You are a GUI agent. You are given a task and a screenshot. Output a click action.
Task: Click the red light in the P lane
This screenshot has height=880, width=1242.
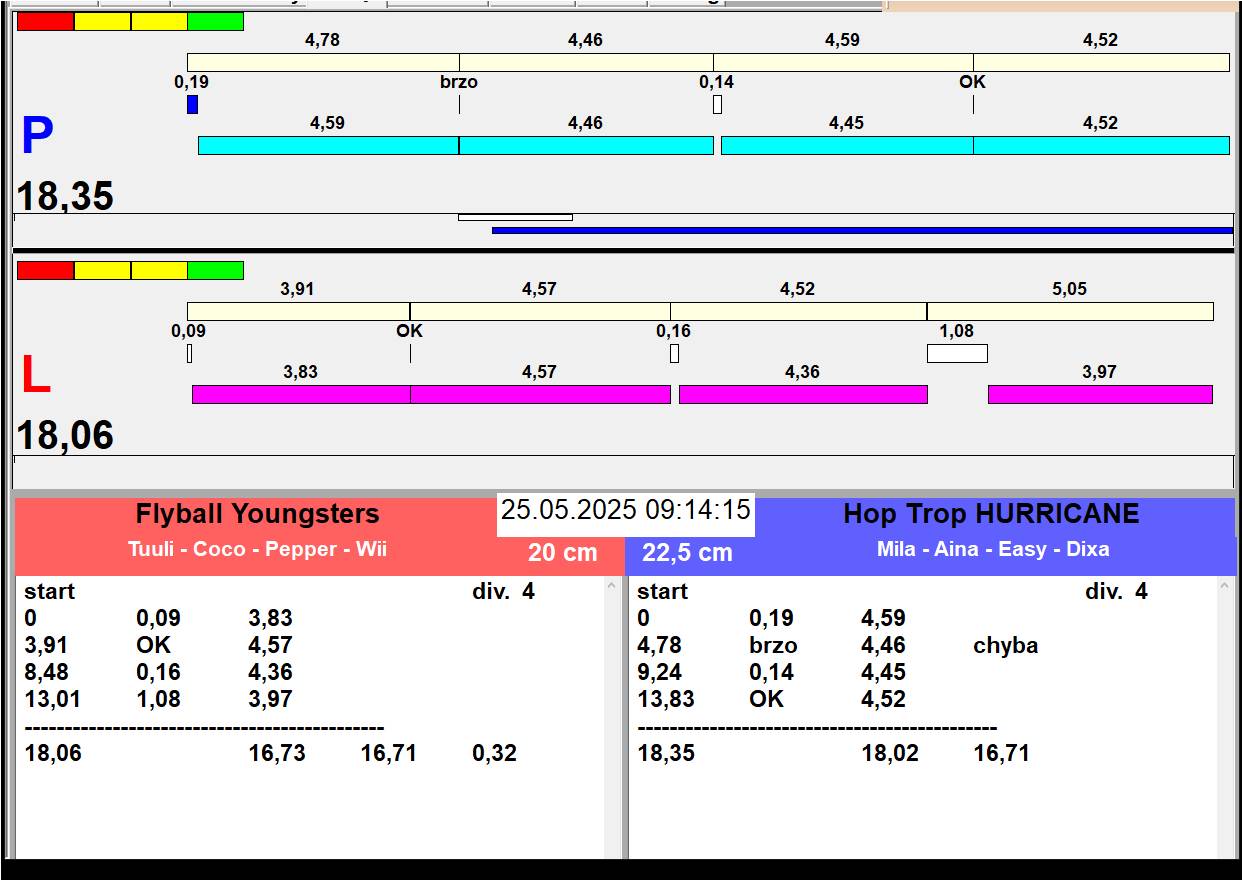46,21
